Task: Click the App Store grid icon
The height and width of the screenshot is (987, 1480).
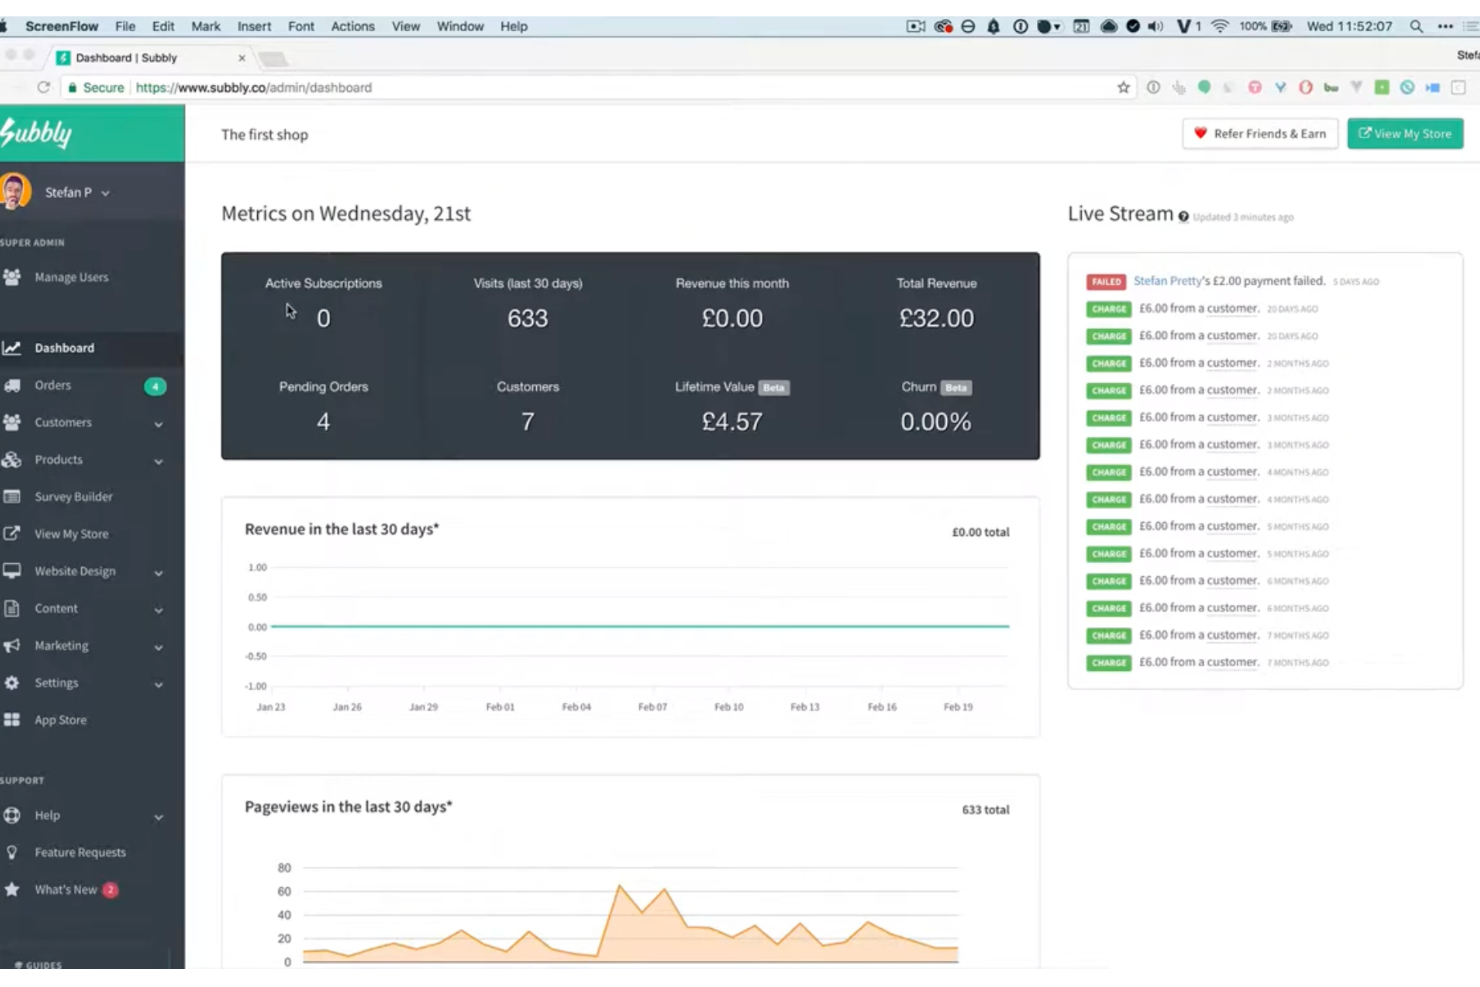Action: 12,720
